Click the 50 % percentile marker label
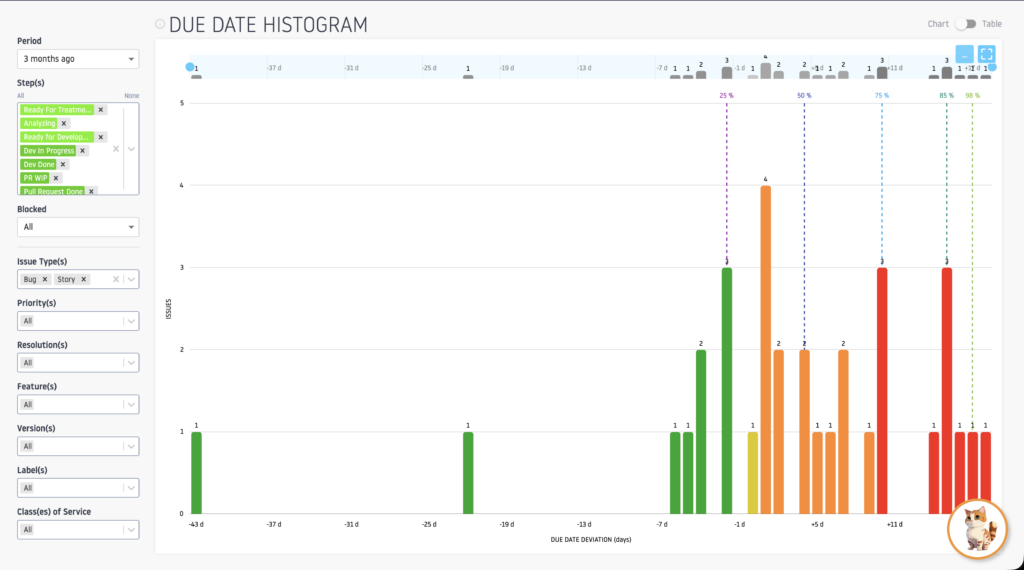This screenshot has width=1024, height=570. [x=804, y=95]
